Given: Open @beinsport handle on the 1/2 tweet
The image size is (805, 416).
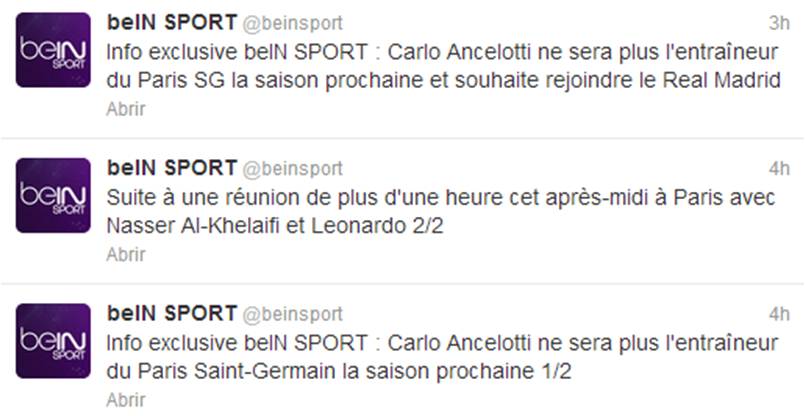Looking at the screenshot, I should coord(293,314).
